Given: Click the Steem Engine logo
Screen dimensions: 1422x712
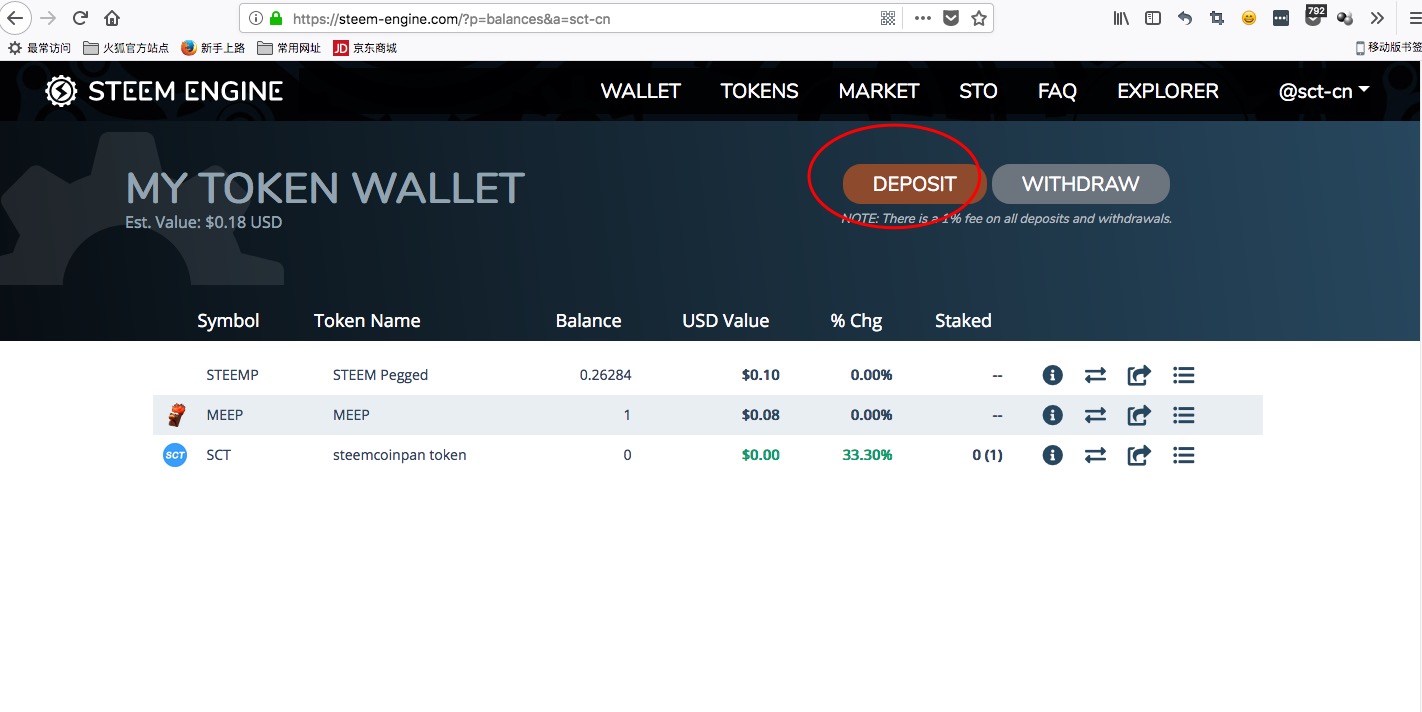Looking at the screenshot, I should 164,91.
